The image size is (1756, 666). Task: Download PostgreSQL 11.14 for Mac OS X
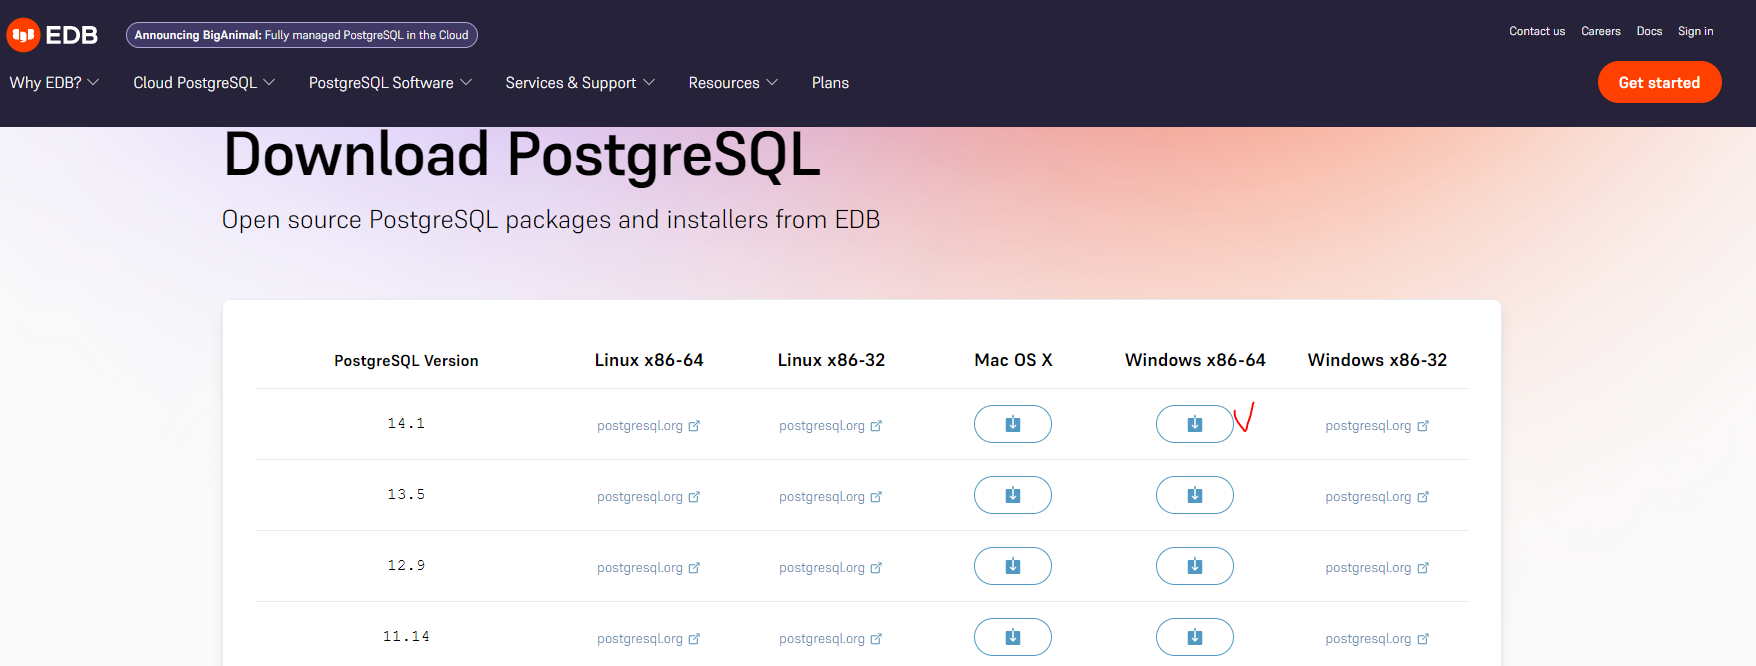pyautogui.click(x=1012, y=637)
